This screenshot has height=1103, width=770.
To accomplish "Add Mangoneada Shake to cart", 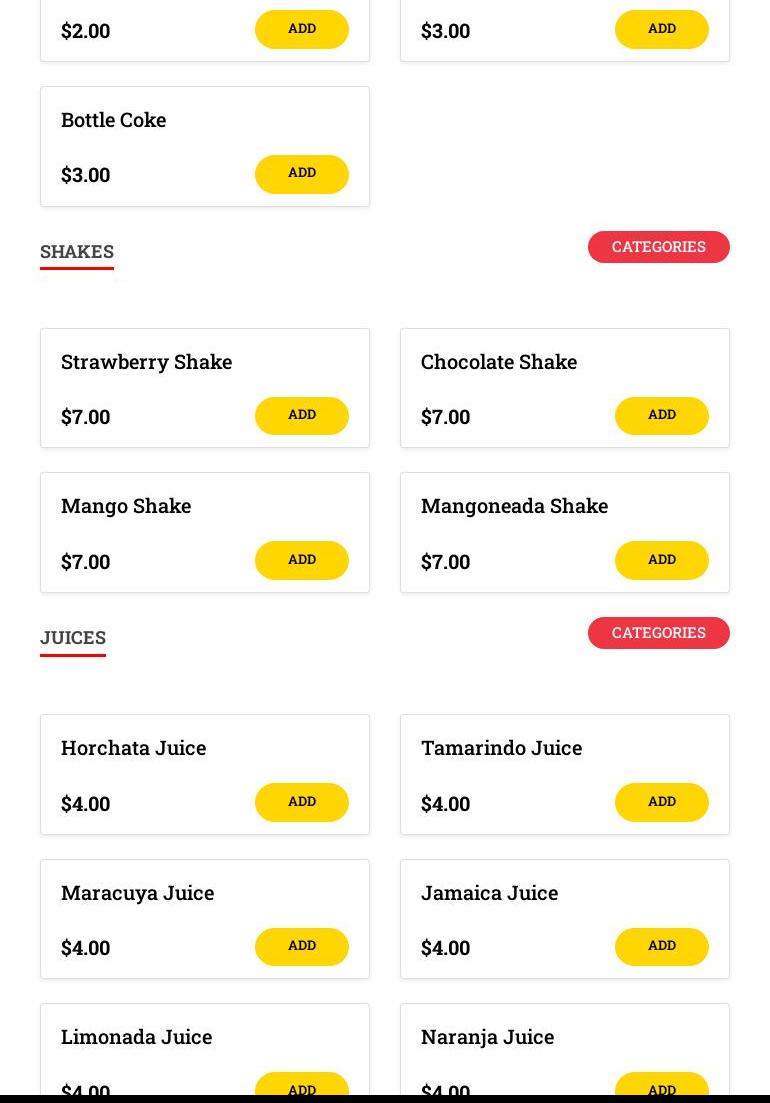I will [662, 560].
